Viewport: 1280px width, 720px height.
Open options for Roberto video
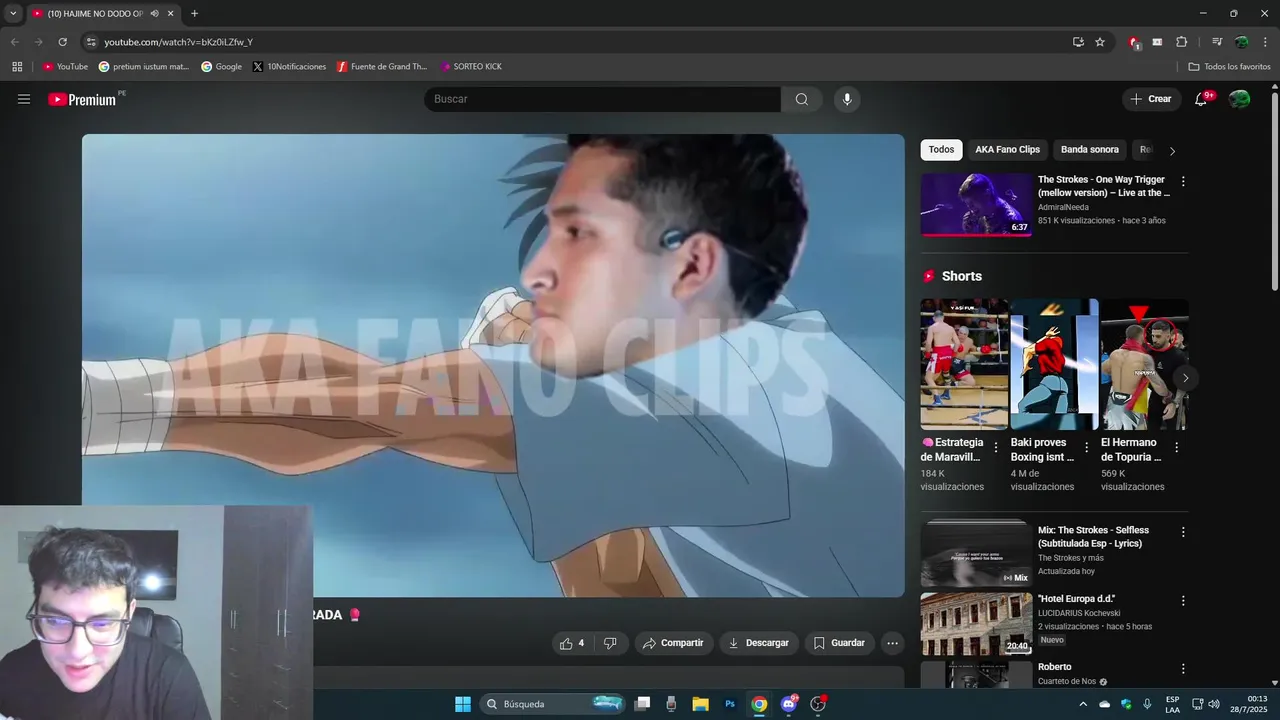pyautogui.click(x=1183, y=669)
